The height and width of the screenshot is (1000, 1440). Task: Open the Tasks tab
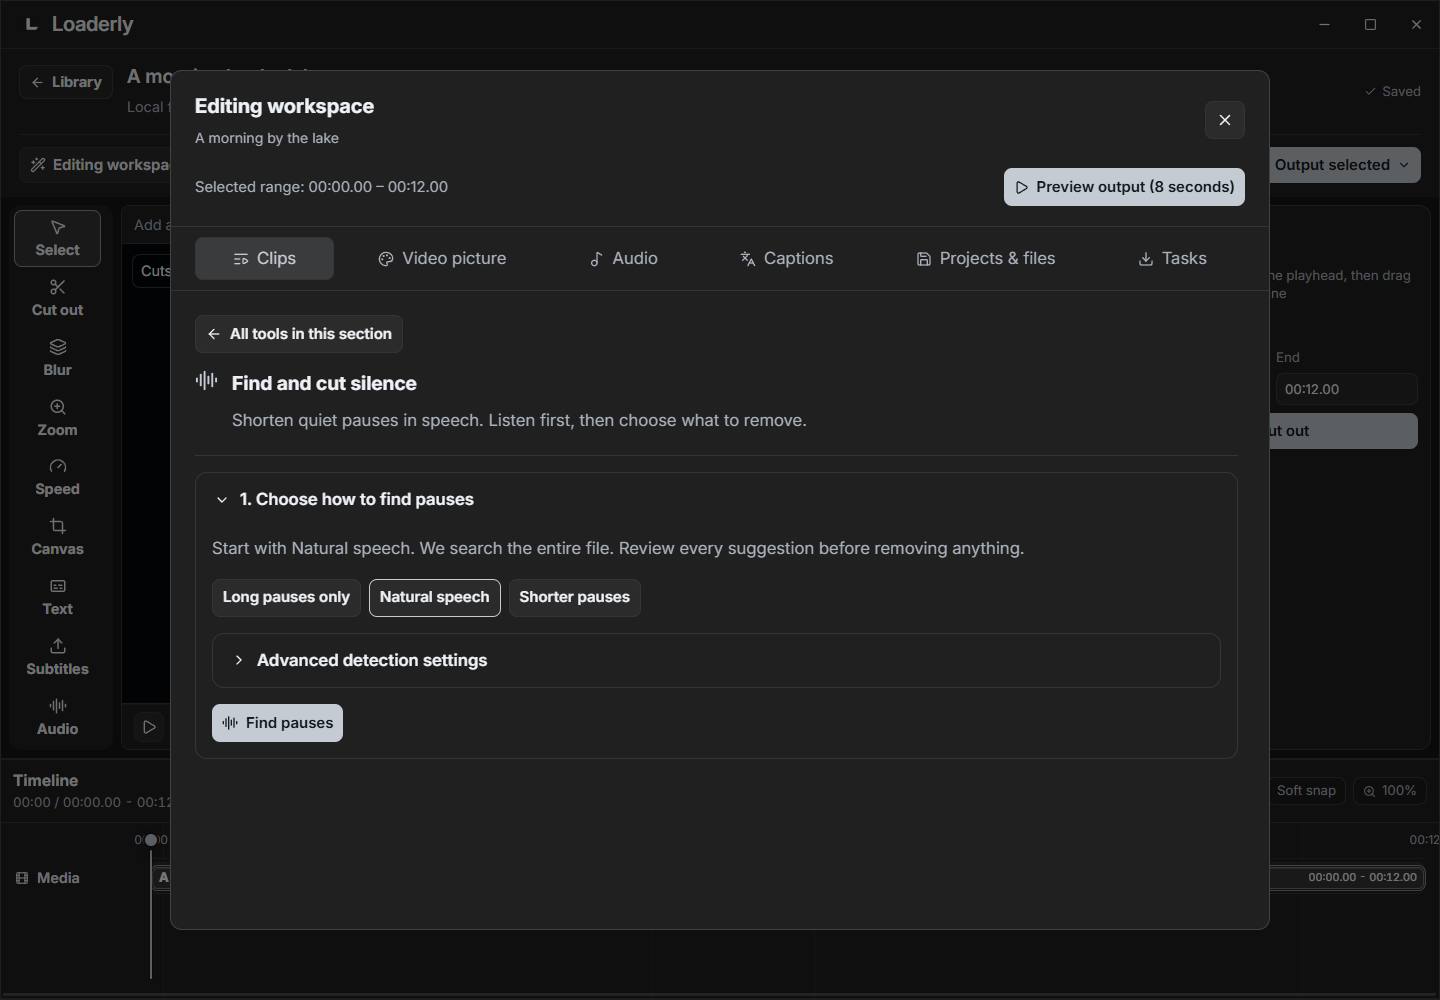1172,258
